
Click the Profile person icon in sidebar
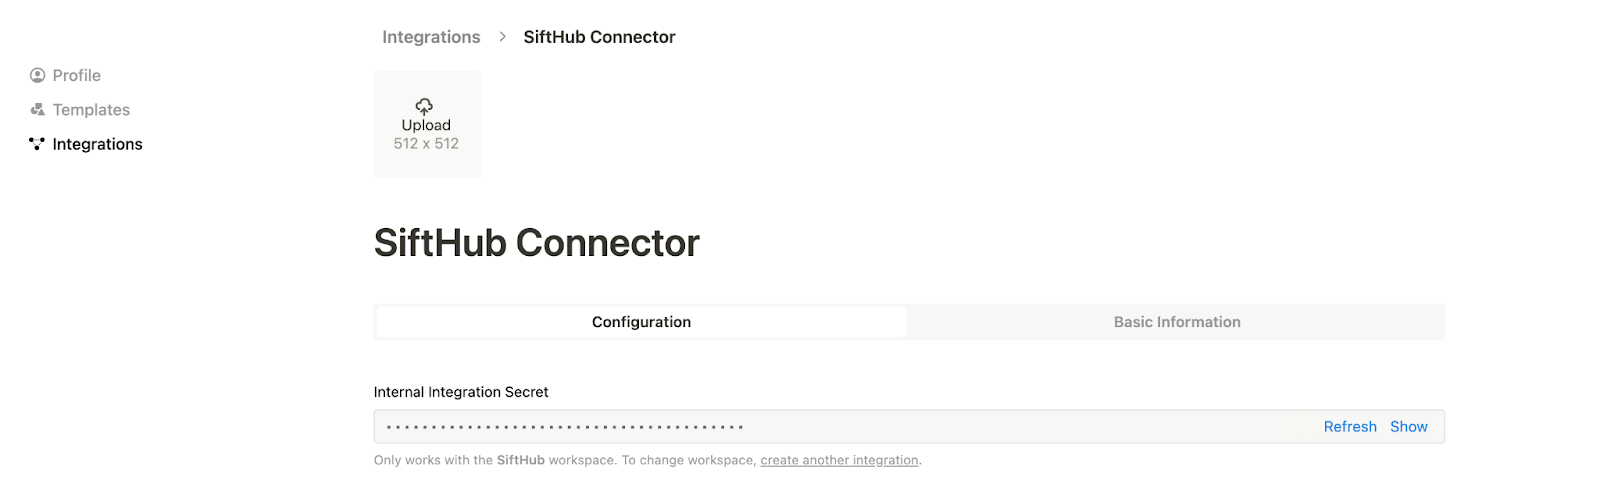(38, 75)
